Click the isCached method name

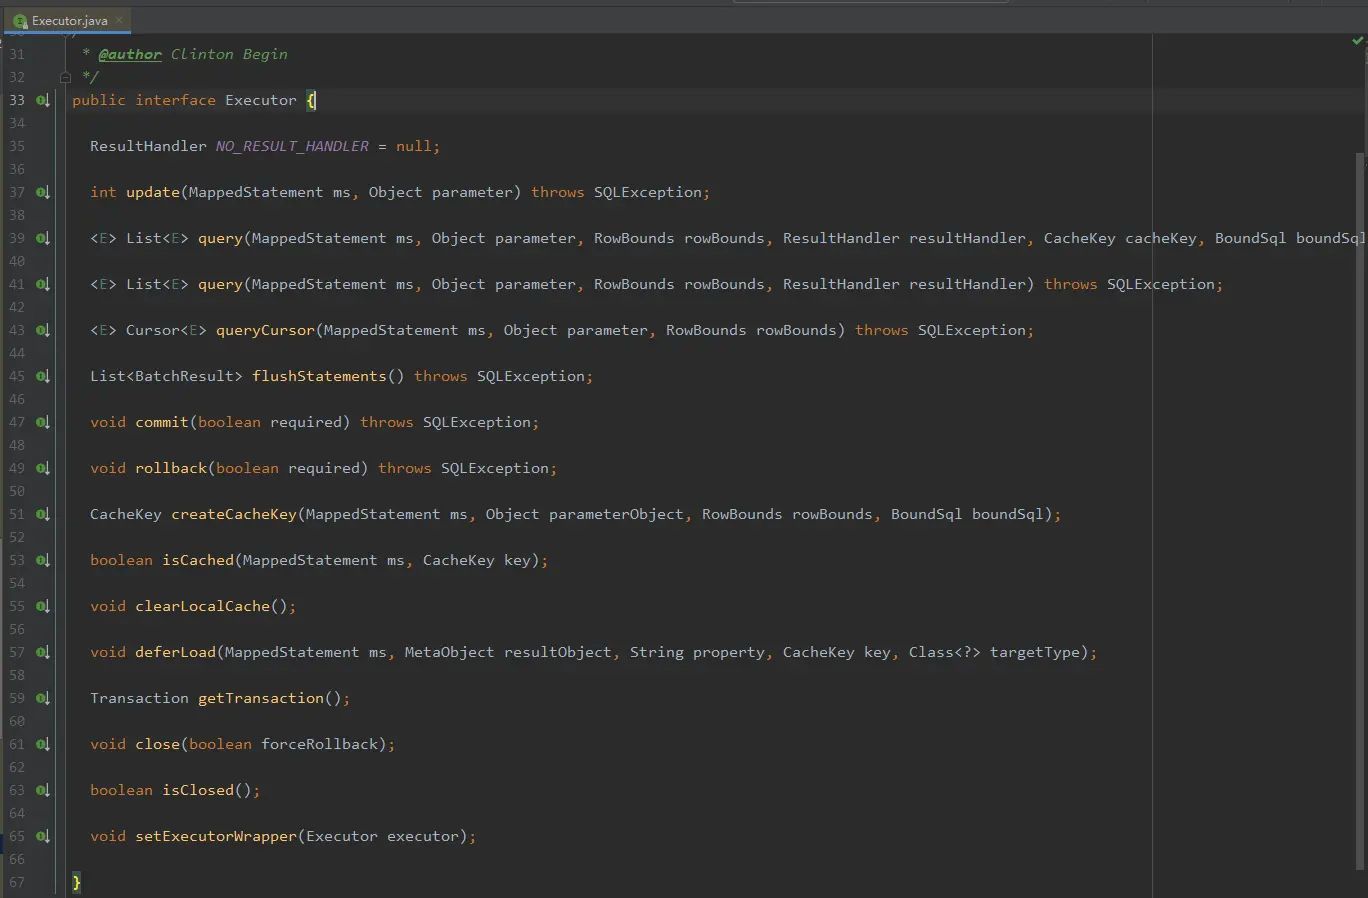(198, 560)
